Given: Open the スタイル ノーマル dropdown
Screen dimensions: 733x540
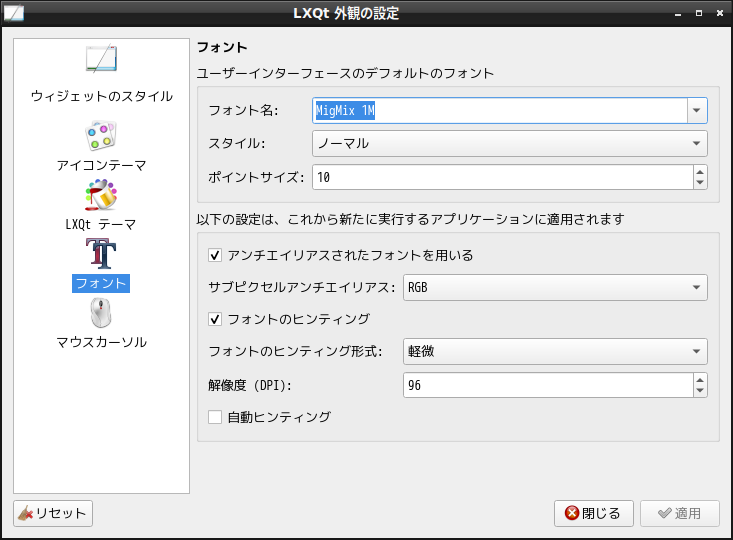Looking at the screenshot, I should coord(510,144).
